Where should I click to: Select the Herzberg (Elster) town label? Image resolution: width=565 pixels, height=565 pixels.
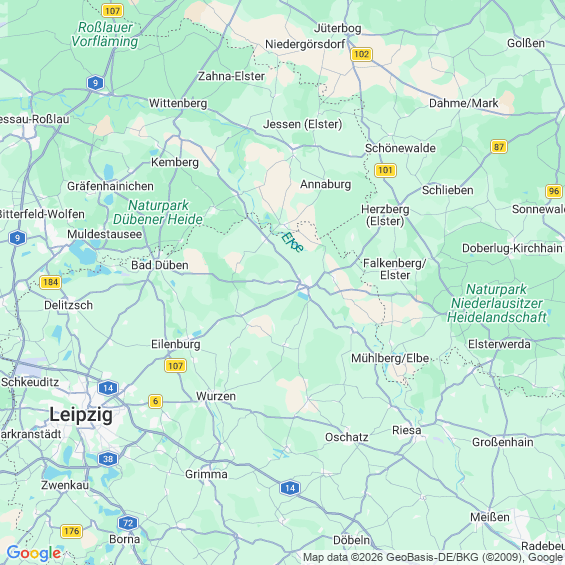pos(385,215)
